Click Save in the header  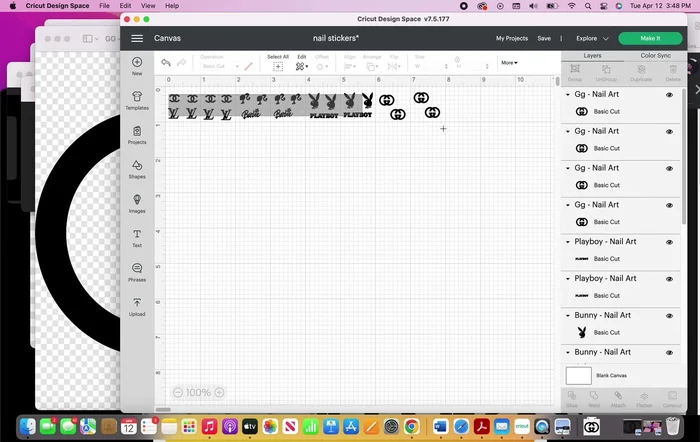click(x=544, y=38)
